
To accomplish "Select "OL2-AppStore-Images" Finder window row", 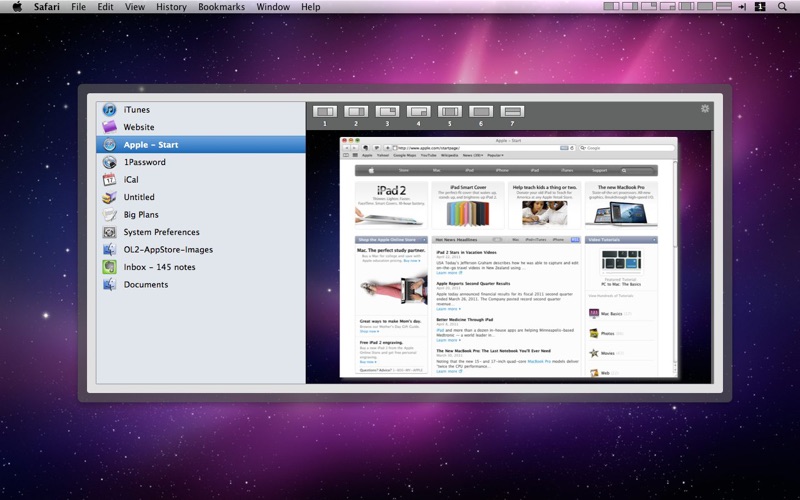I will pos(201,249).
